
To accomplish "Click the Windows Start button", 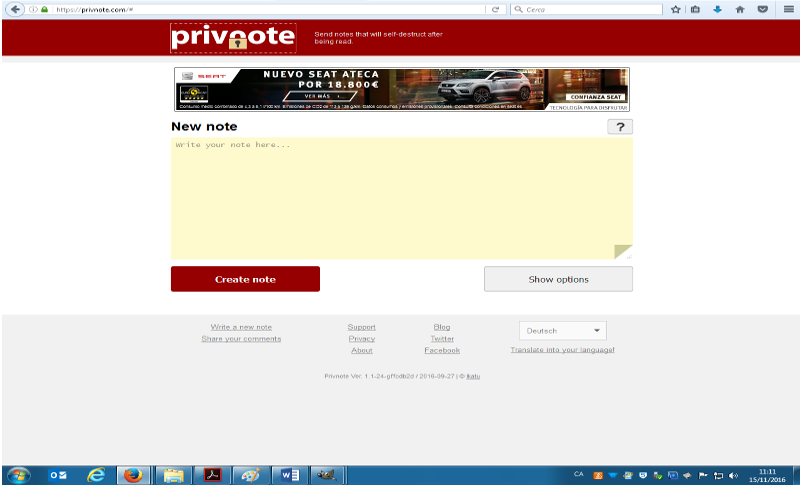I will (x=19, y=475).
